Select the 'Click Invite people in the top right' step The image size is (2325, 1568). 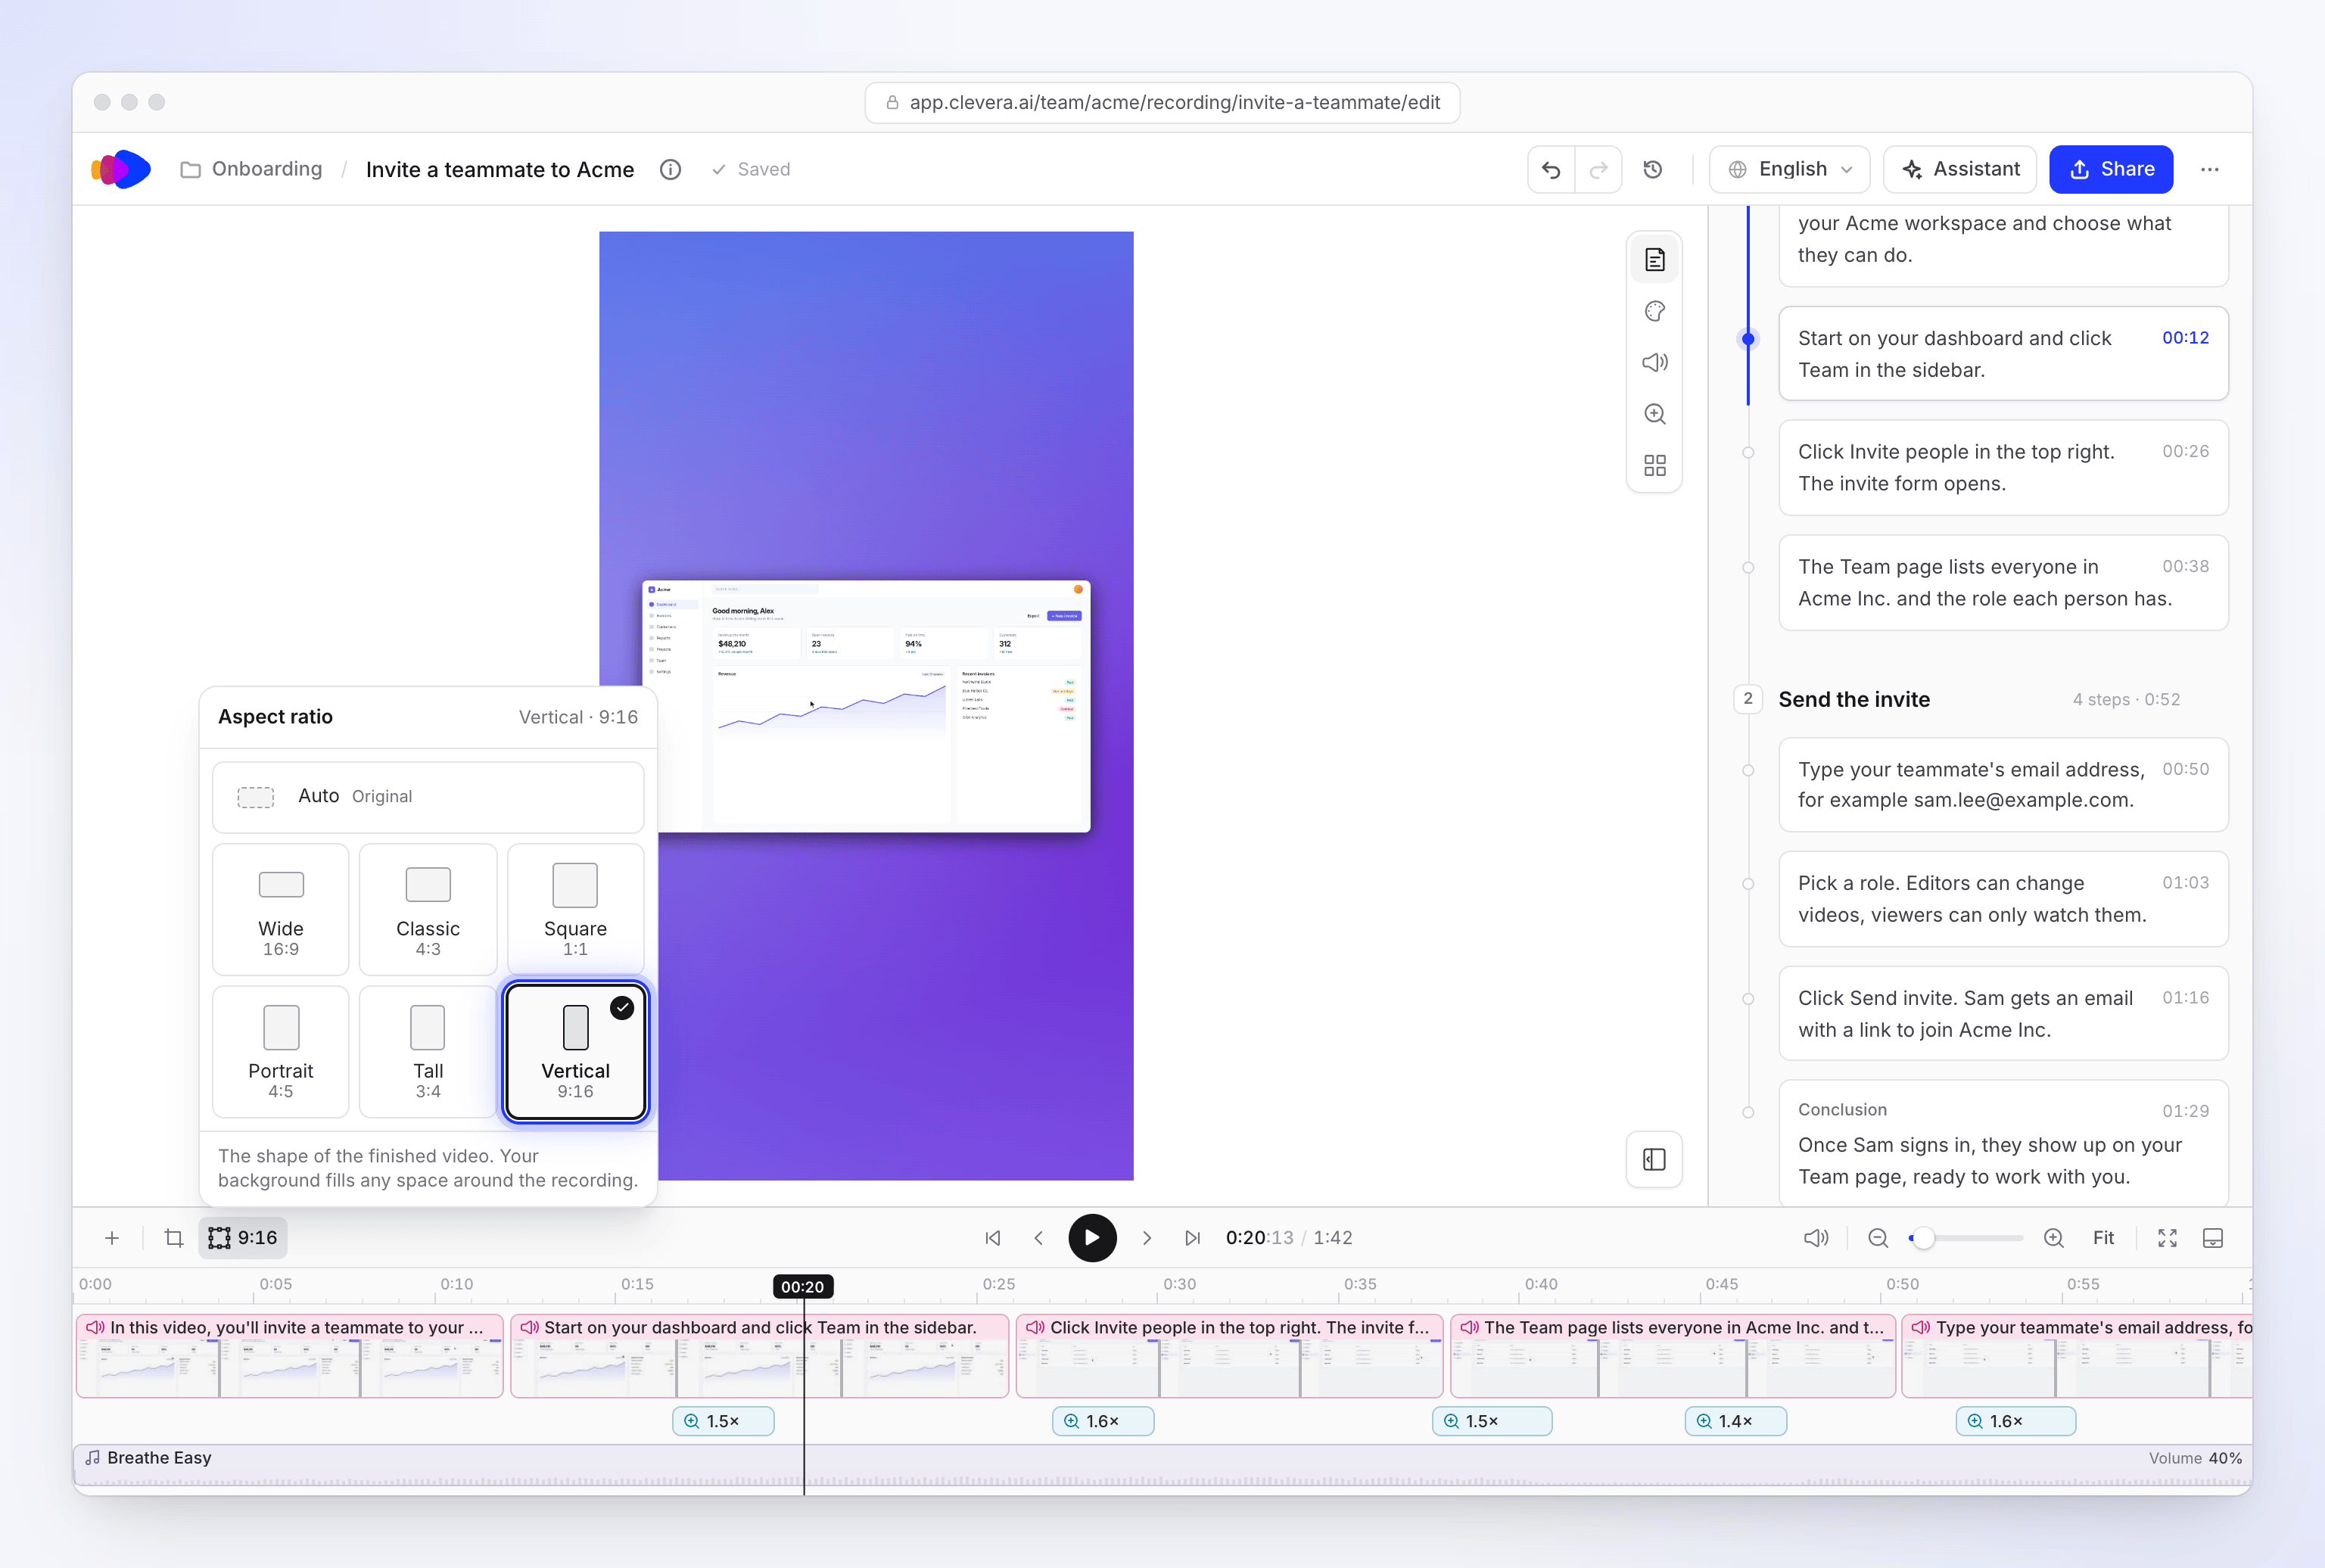2003,467
